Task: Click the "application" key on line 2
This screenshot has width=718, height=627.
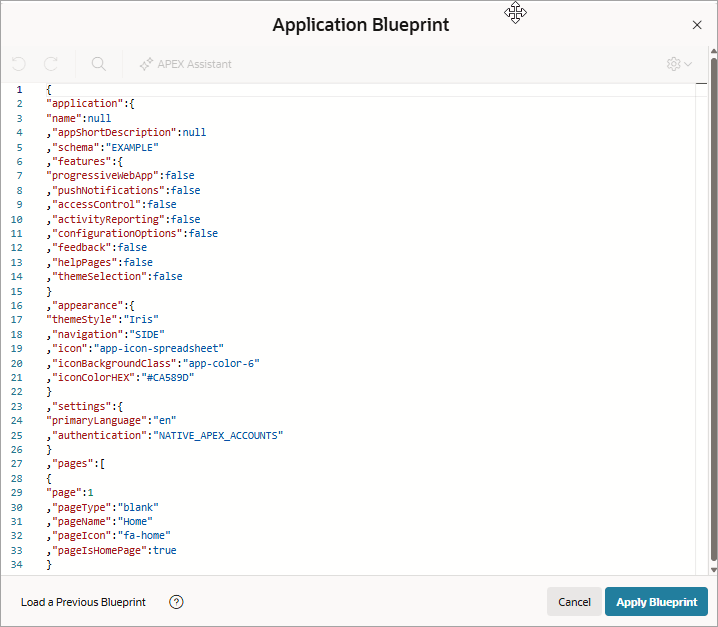Action: tap(85, 104)
